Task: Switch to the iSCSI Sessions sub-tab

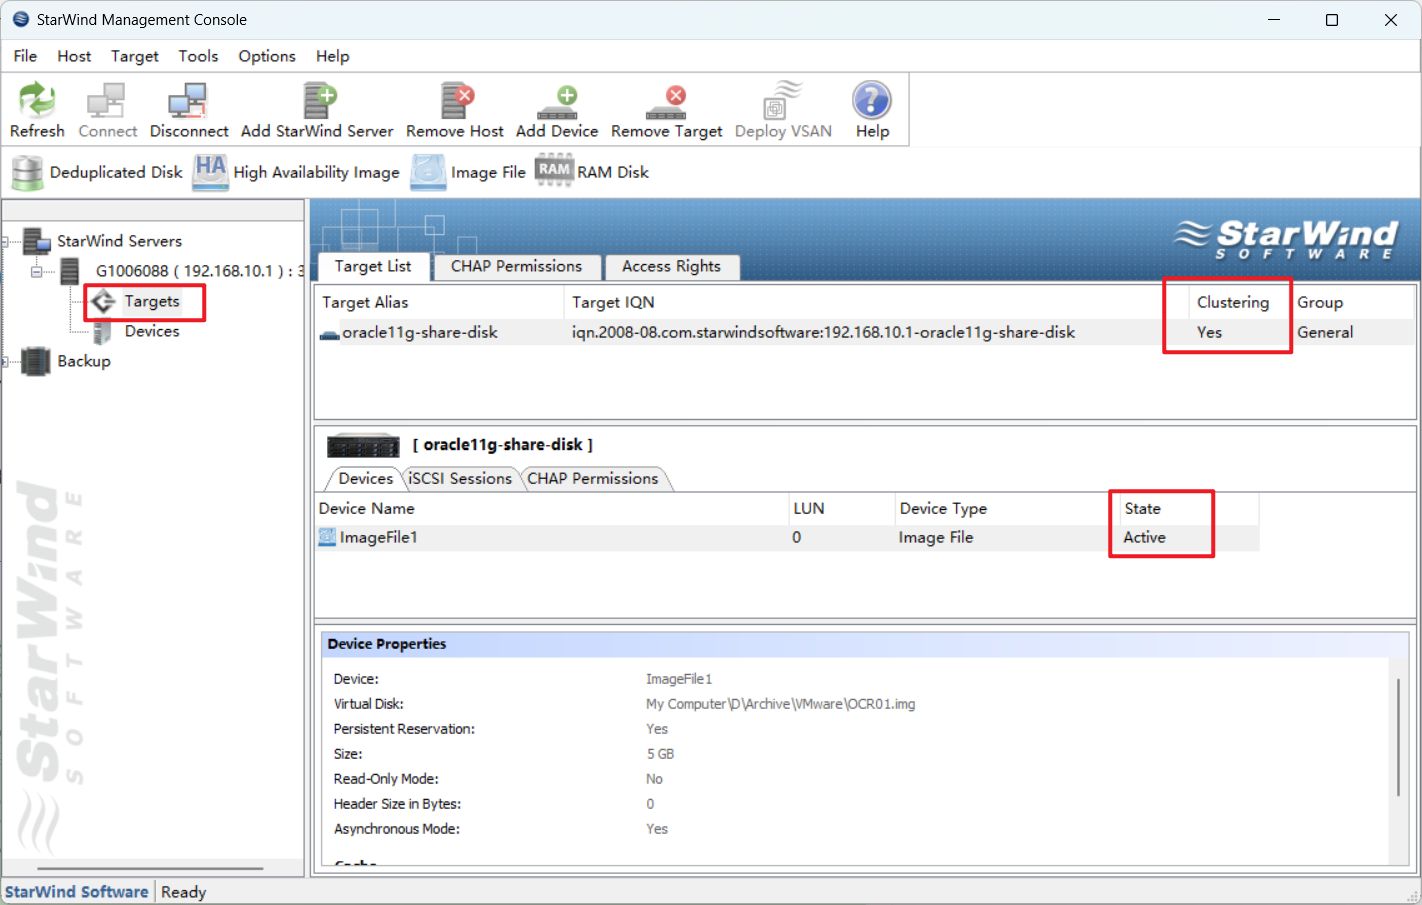Action: click(460, 478)
